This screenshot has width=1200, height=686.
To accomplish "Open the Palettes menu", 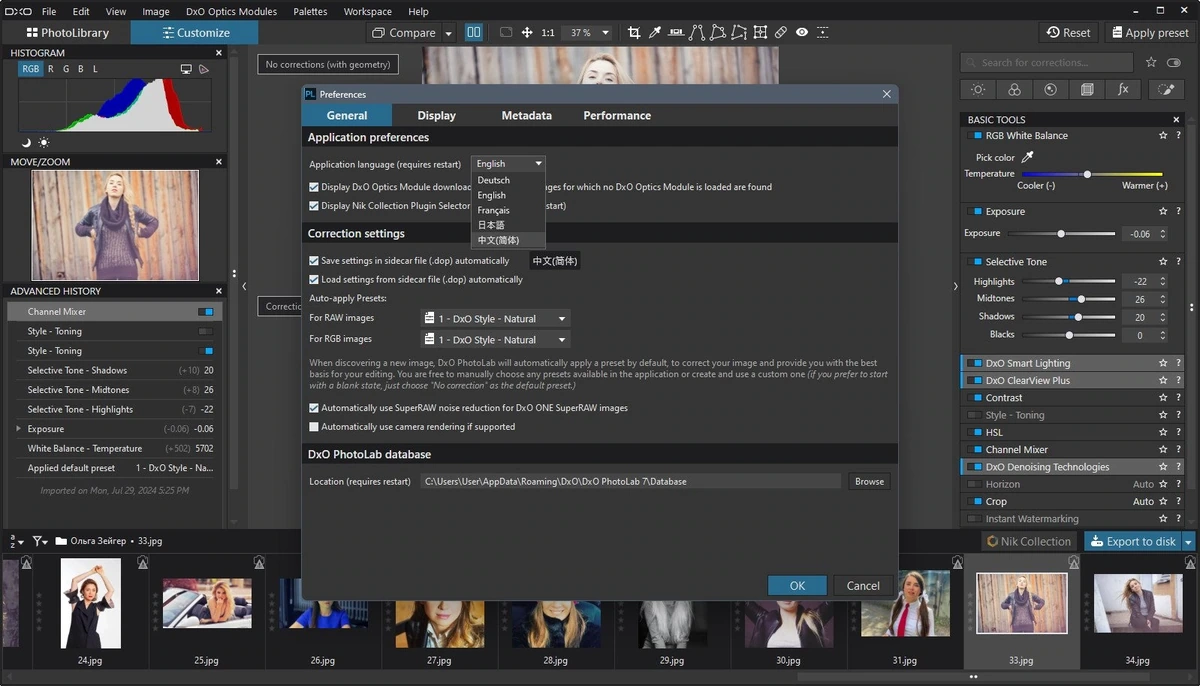I will tap(310, 11).
